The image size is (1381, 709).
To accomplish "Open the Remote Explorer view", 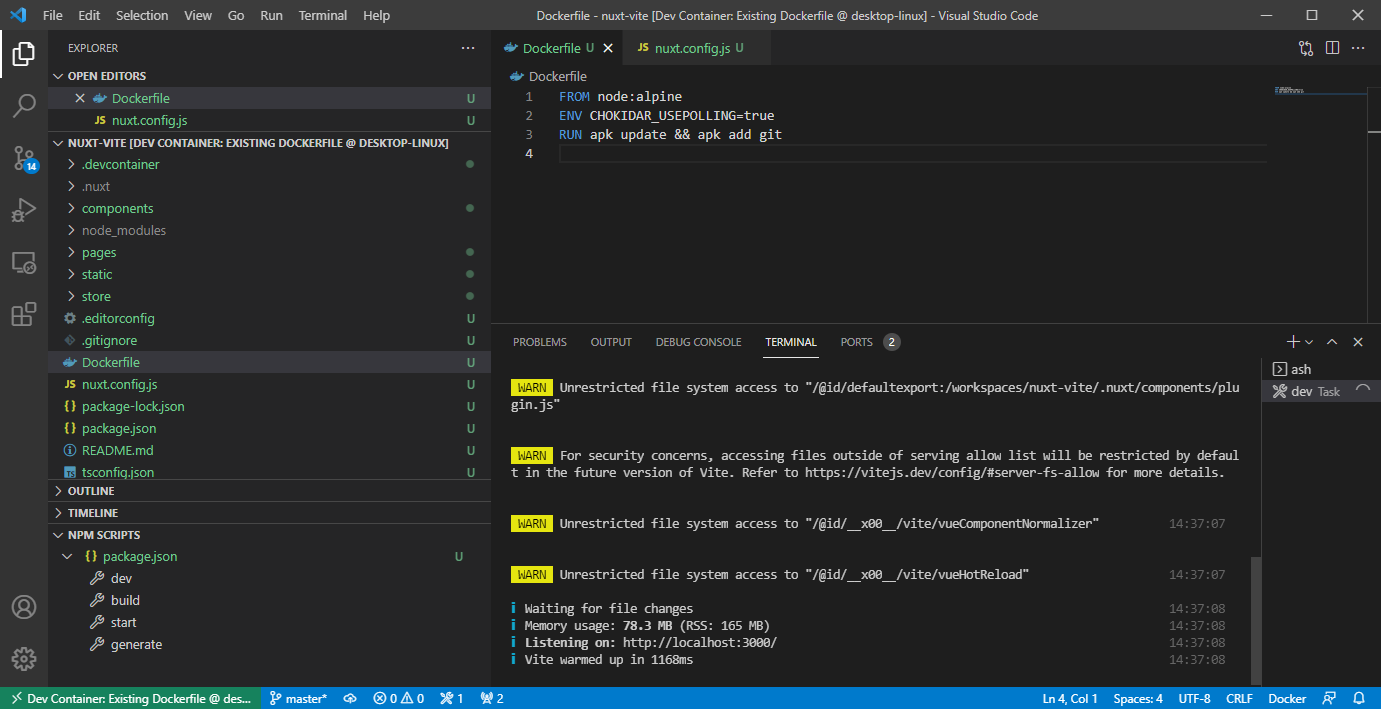I will coord(24,263).
